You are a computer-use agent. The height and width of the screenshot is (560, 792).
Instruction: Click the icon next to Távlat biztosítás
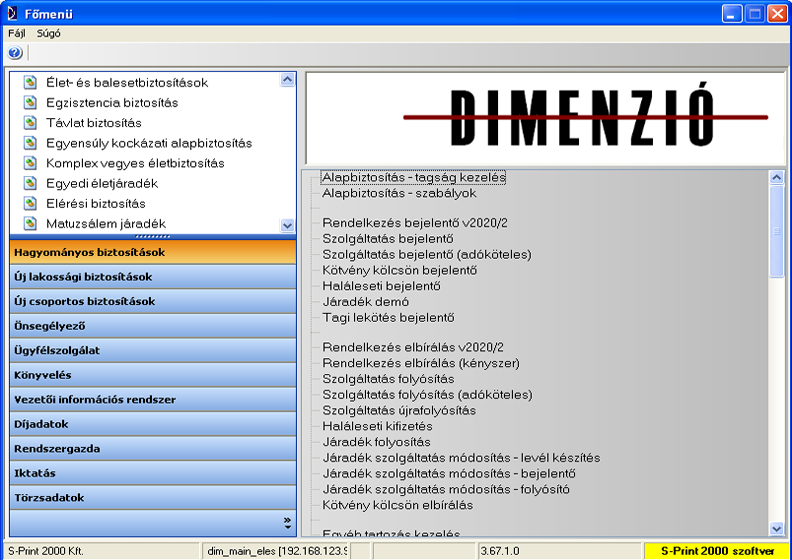point(30,123)
